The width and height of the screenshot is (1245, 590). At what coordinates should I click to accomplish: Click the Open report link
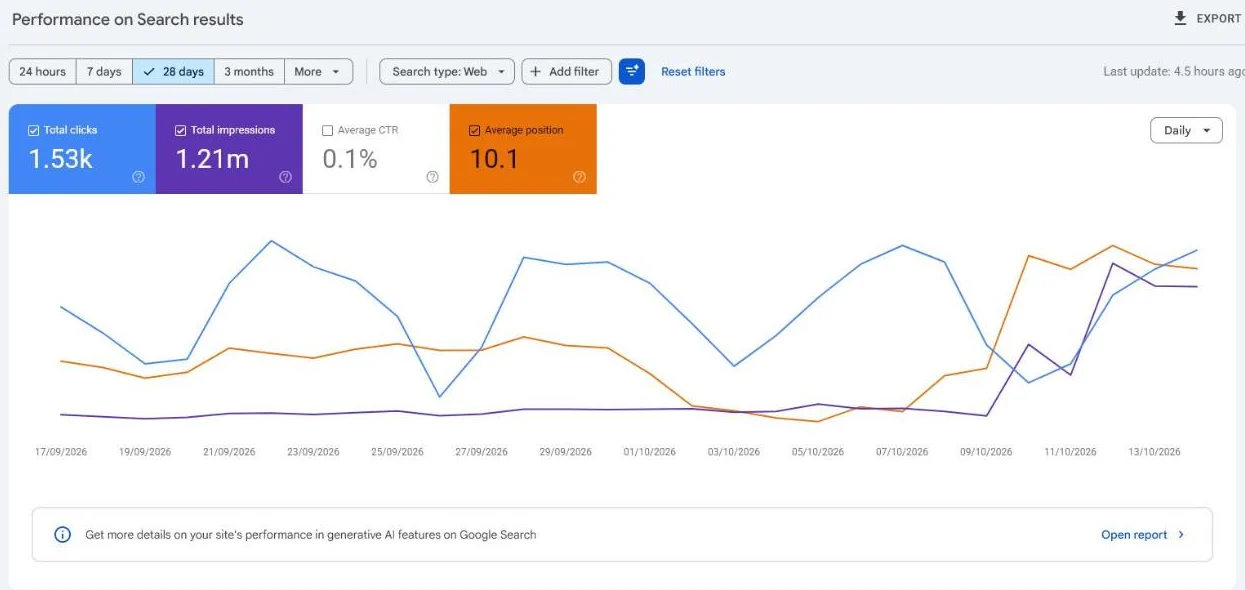[x=1134, y=535]
